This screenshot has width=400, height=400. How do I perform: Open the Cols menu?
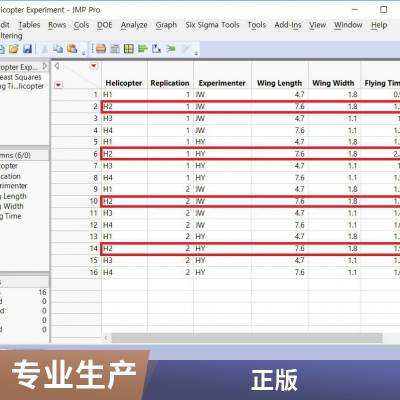tap(81, 25)
